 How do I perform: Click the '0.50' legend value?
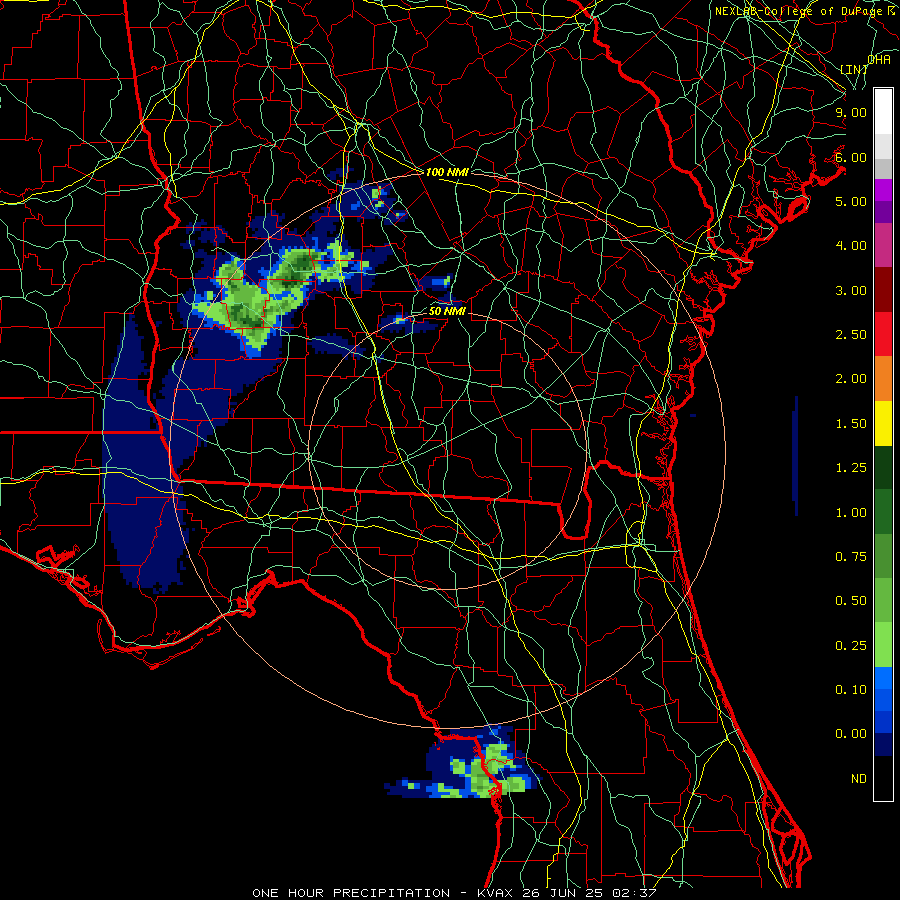tap(851, 601)
